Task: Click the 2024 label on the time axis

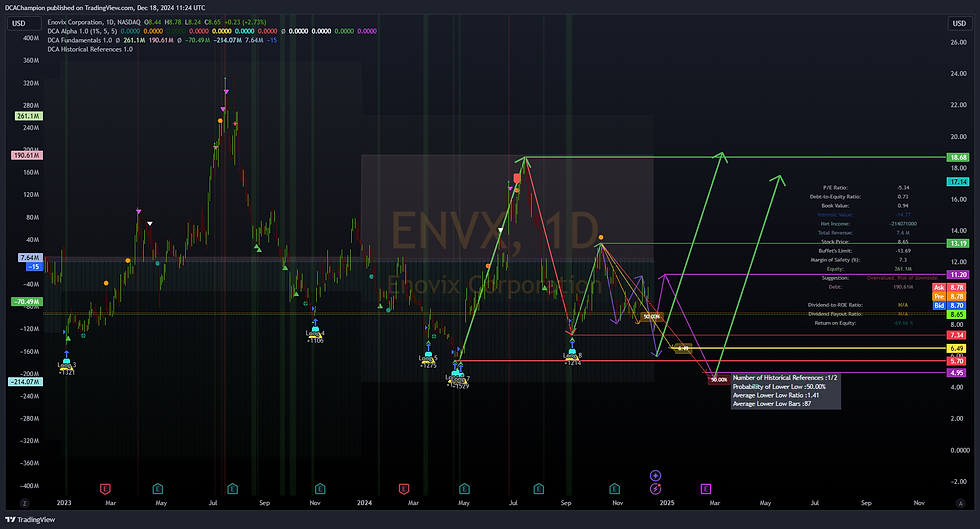Action: pos(364,503)
